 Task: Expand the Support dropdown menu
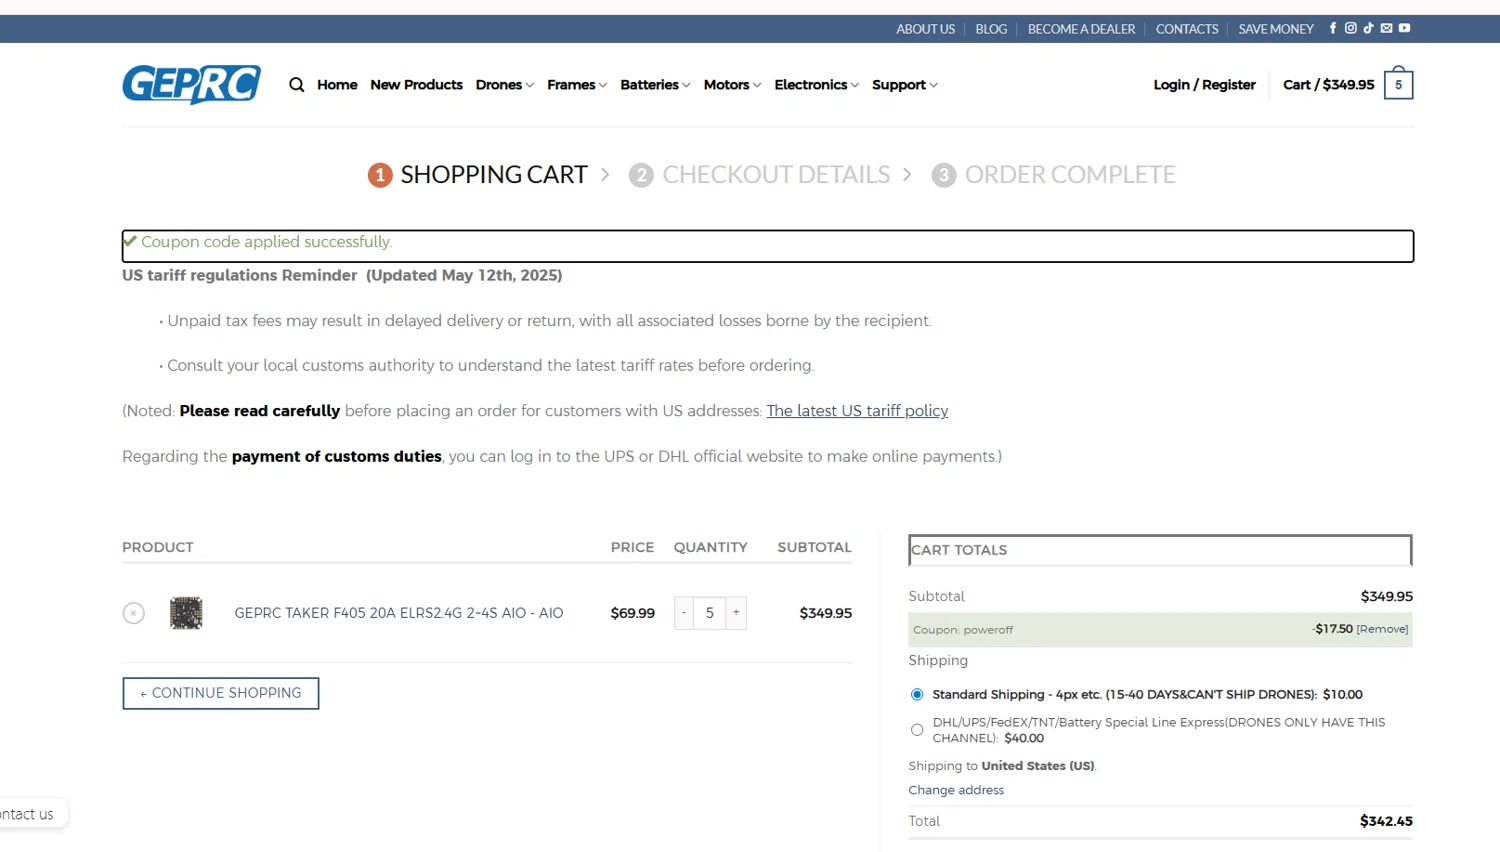point(904,85)
